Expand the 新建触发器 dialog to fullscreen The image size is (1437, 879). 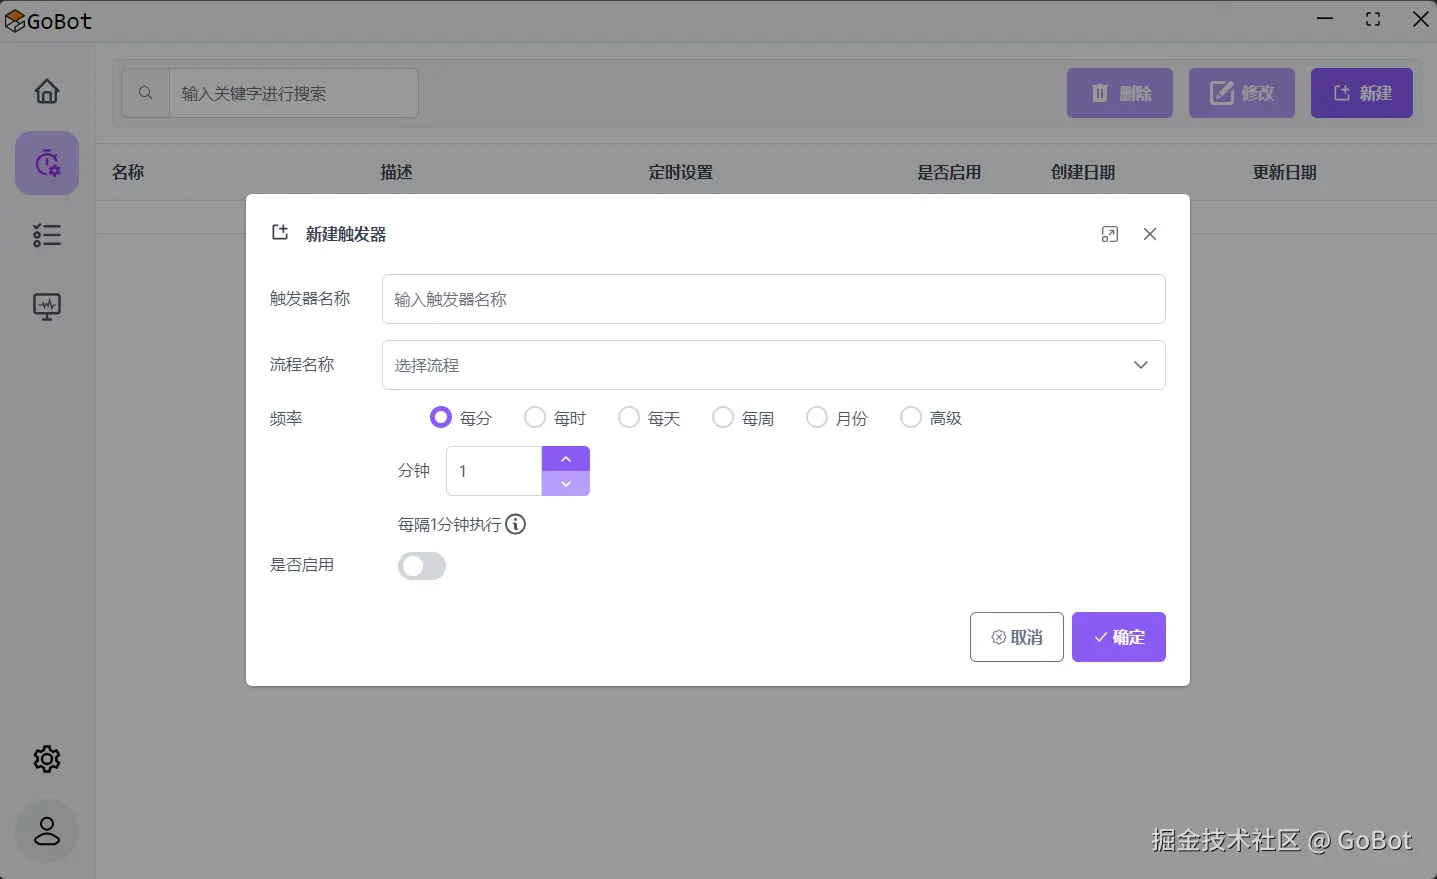[1110, 234]
